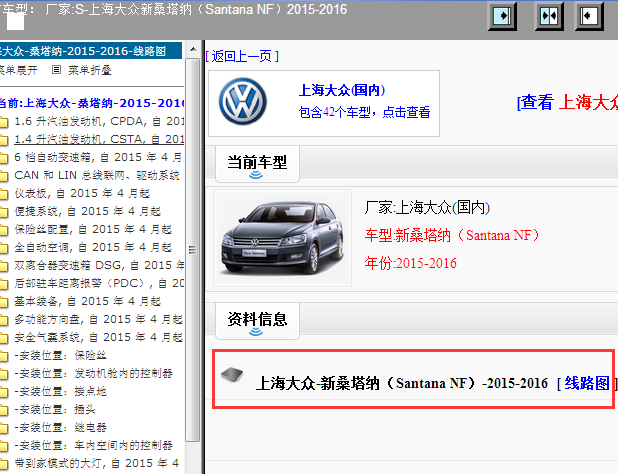Viewport: 618px width, 474px height.
Task: Click 包含42个车型，点击查看 link
Action: pyautogui.click(x=364, y=112)
